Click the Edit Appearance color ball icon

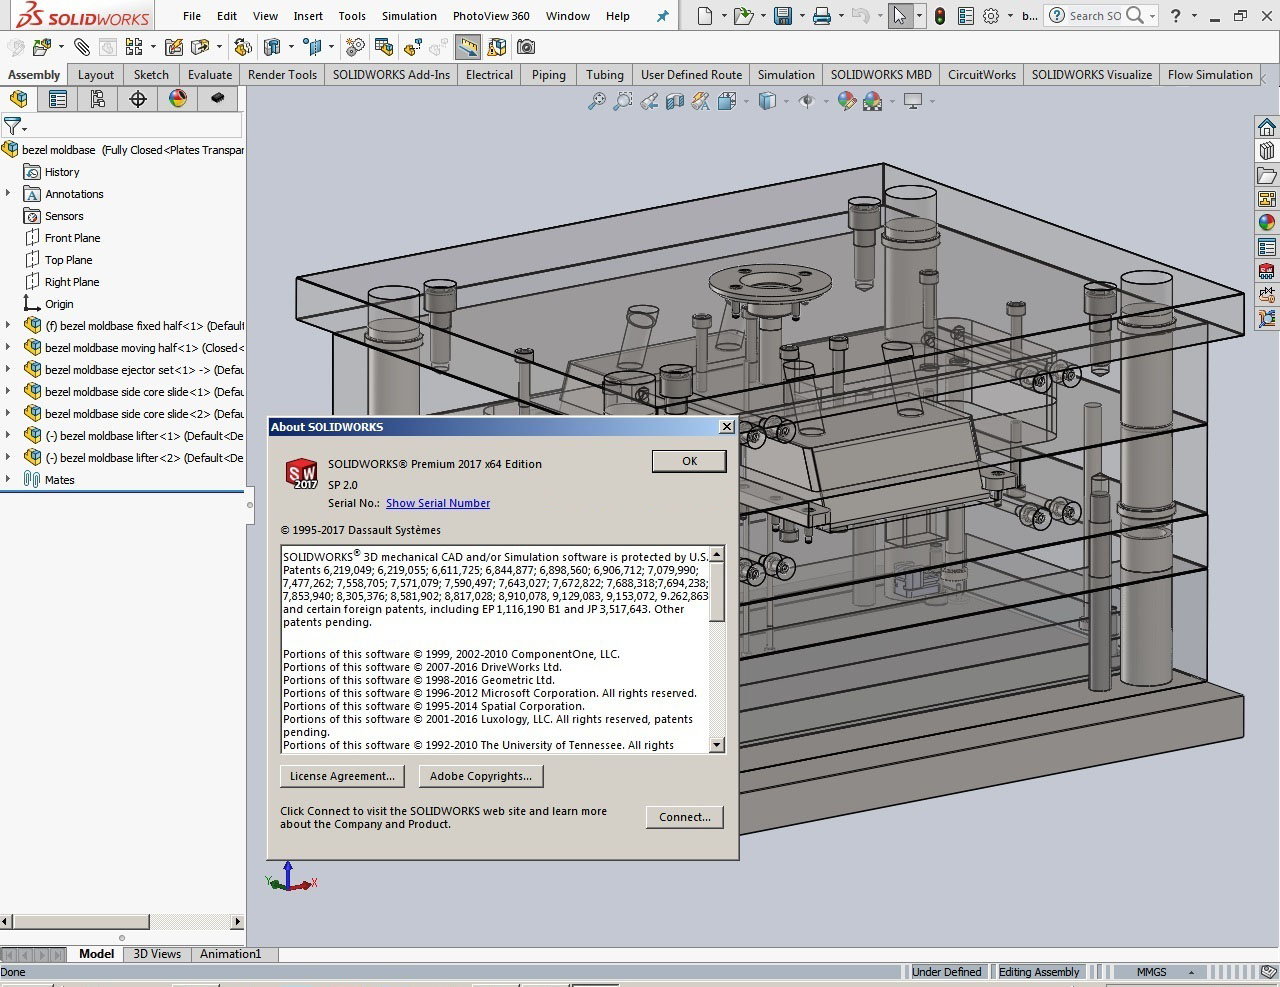[x=847, y=101]
